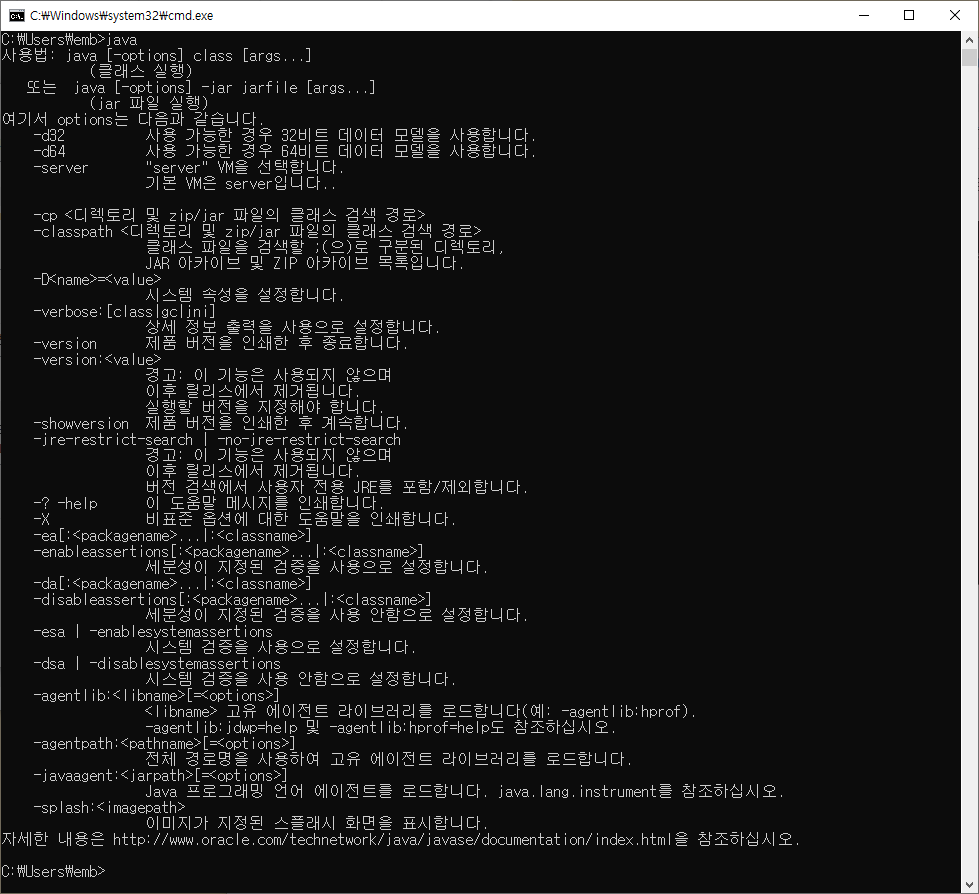Click the '-agentlib:jdwp=help' text
Screen dimensions: 979x894
tap(222, 728)
